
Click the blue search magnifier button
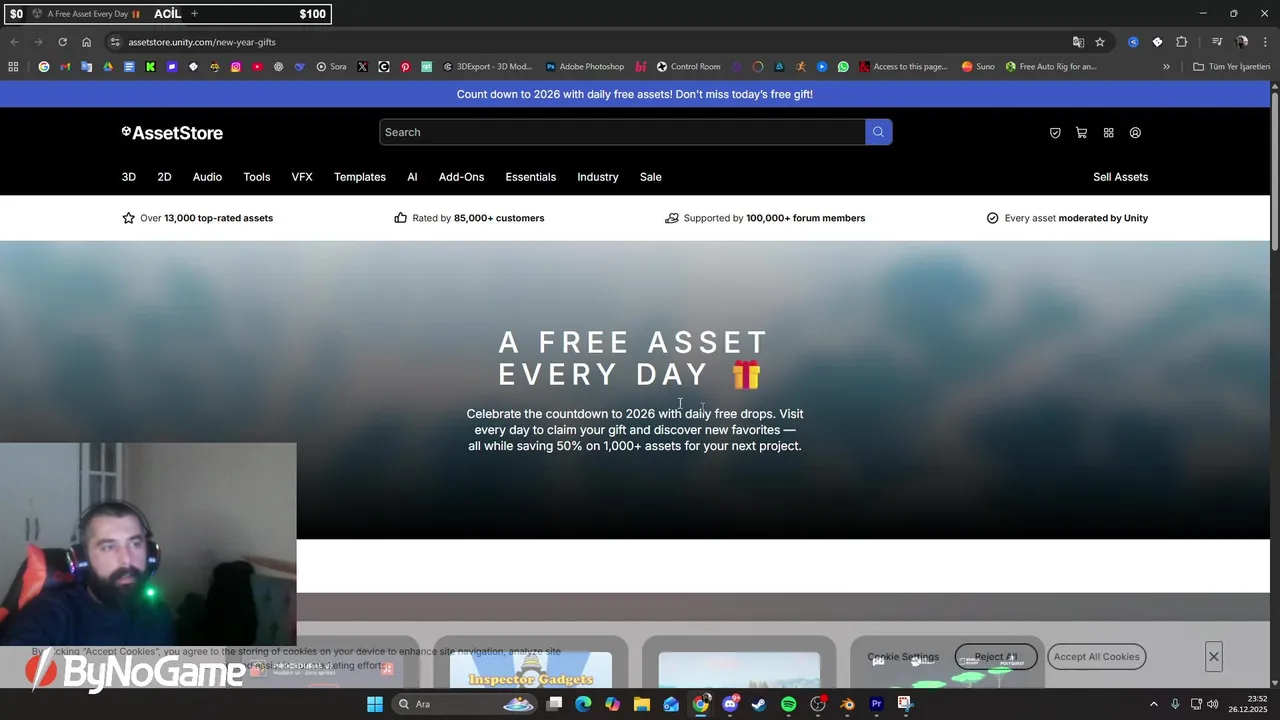click(878, 132)
